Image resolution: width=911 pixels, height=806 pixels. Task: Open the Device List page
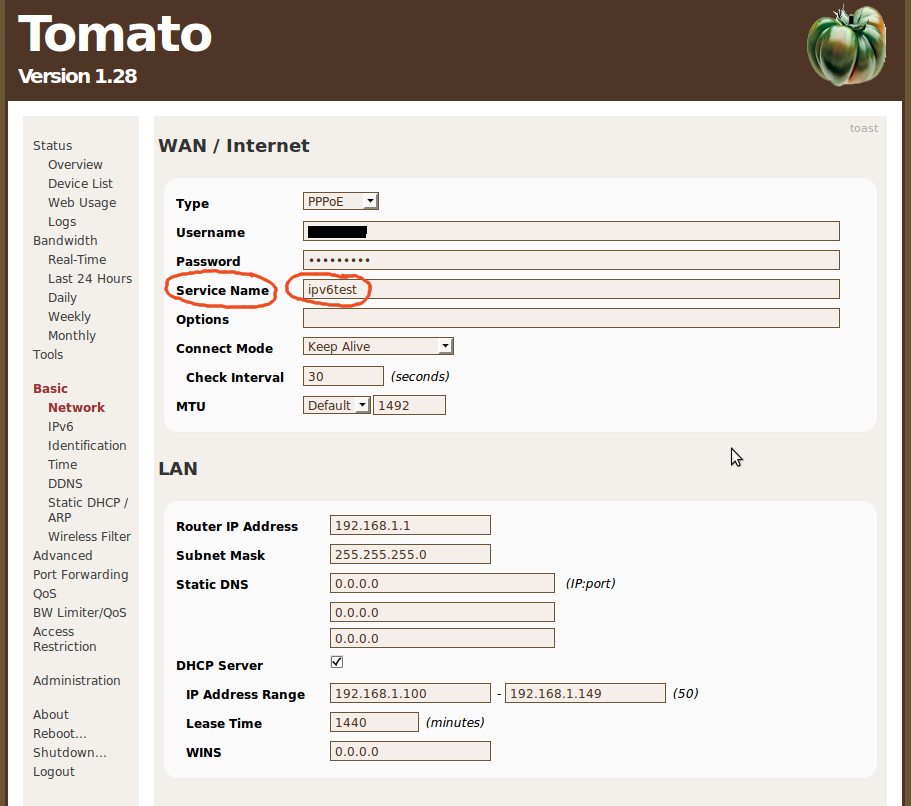click(x=80, y=184)
